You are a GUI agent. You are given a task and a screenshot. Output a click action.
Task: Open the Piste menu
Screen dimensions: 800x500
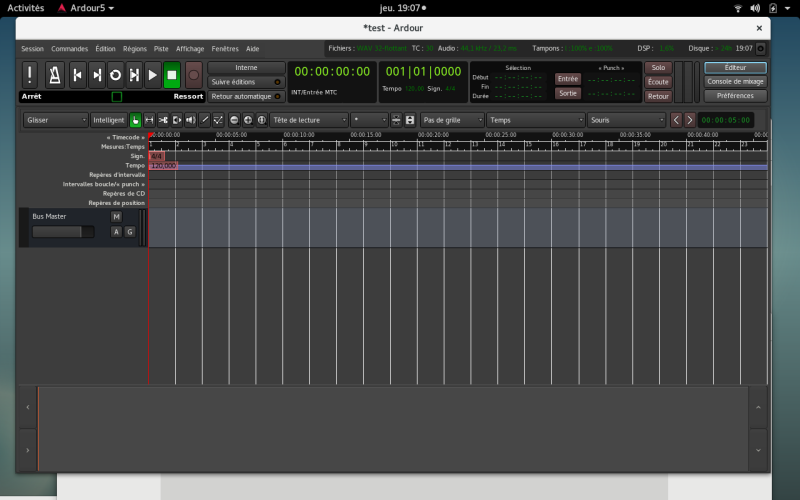coord(161,48)
